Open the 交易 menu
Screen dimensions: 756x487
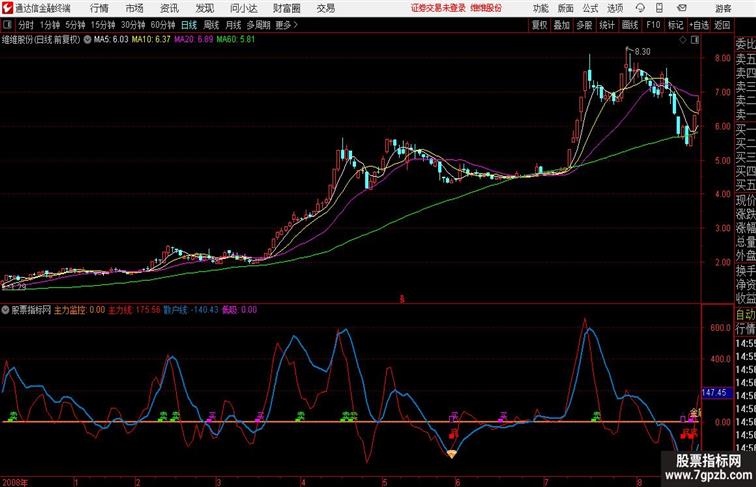[325, 8]
